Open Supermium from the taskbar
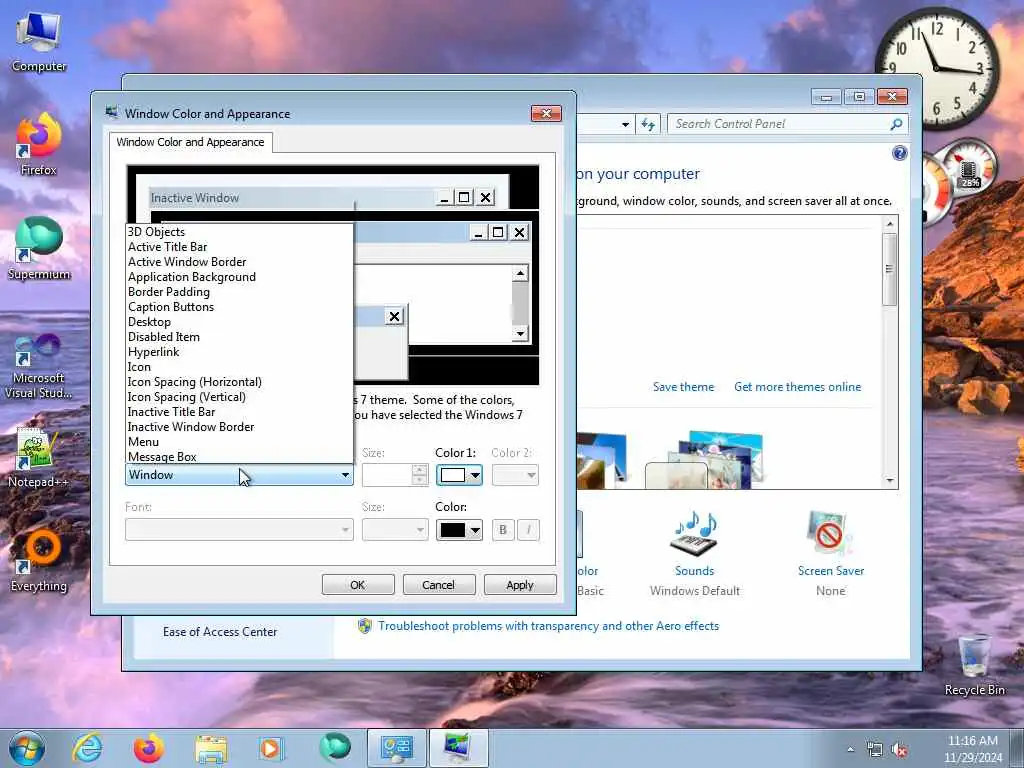This screenshot has height=768, width=1024. pos(334,748)
